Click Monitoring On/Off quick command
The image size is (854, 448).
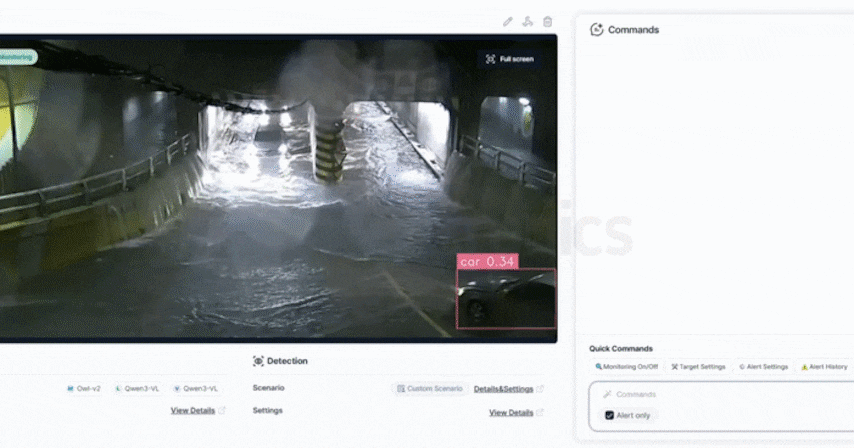point(626,367)
